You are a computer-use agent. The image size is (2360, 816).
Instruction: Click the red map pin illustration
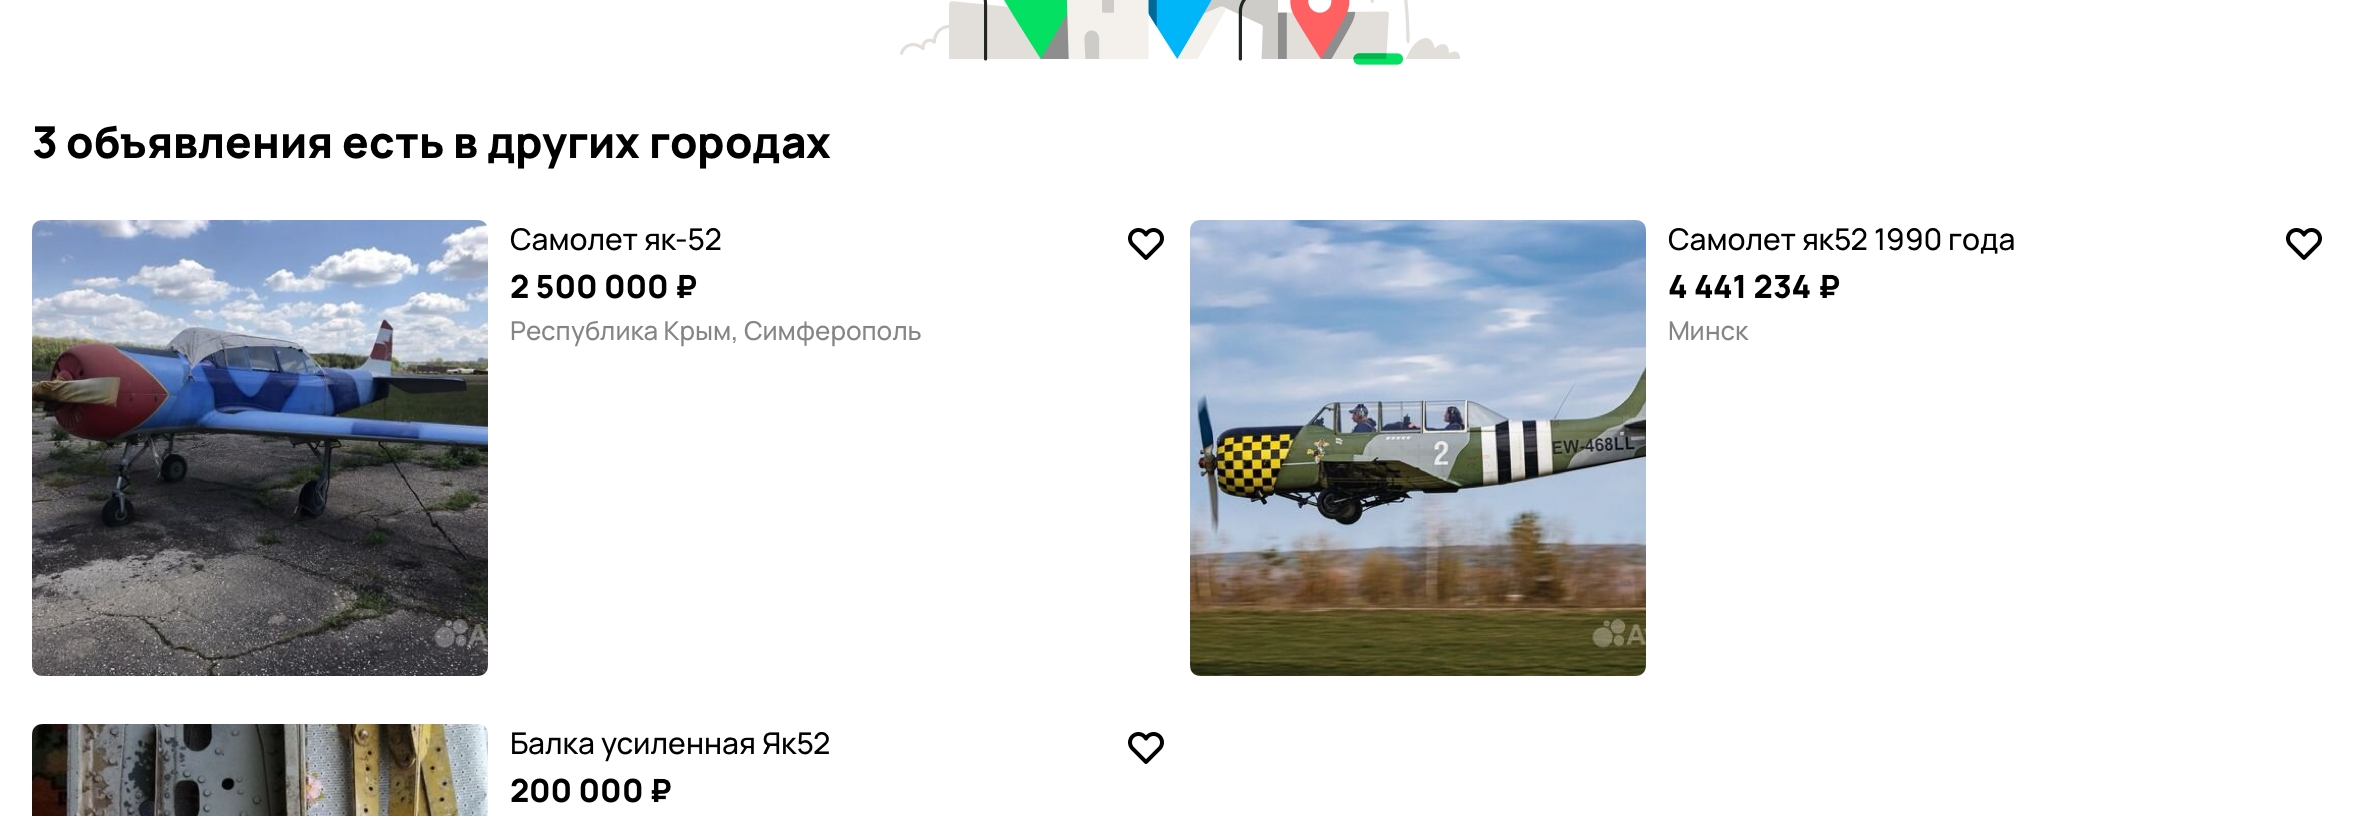pyautogui.click(x=1320, y=25)
